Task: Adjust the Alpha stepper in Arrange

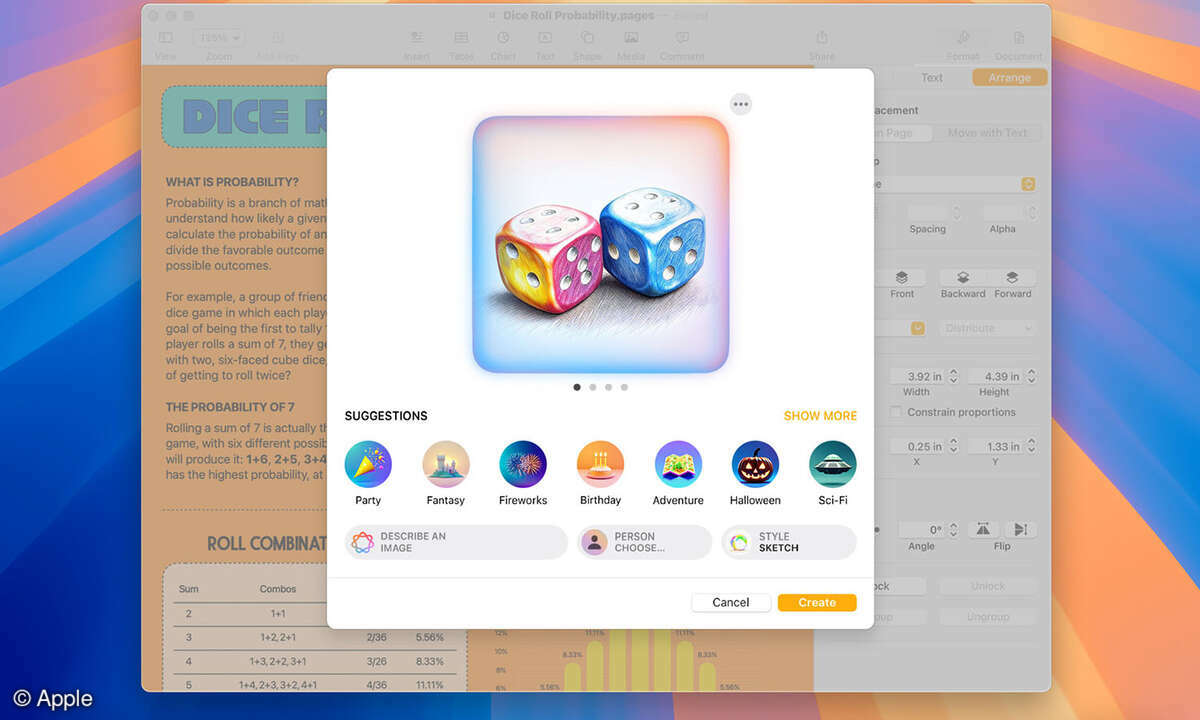Action: tap(1032, 213)
